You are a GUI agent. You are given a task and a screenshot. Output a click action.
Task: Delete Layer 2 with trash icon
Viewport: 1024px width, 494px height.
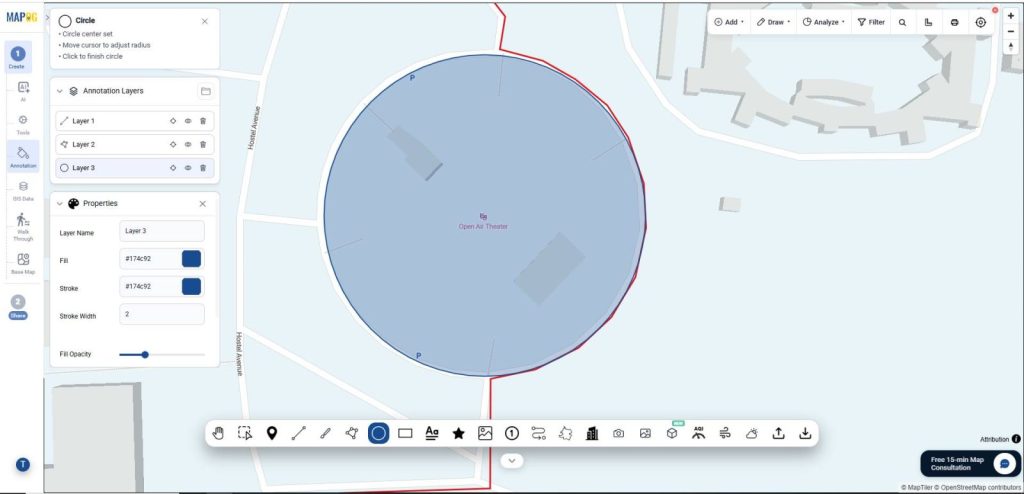click(x=203, y=144)
